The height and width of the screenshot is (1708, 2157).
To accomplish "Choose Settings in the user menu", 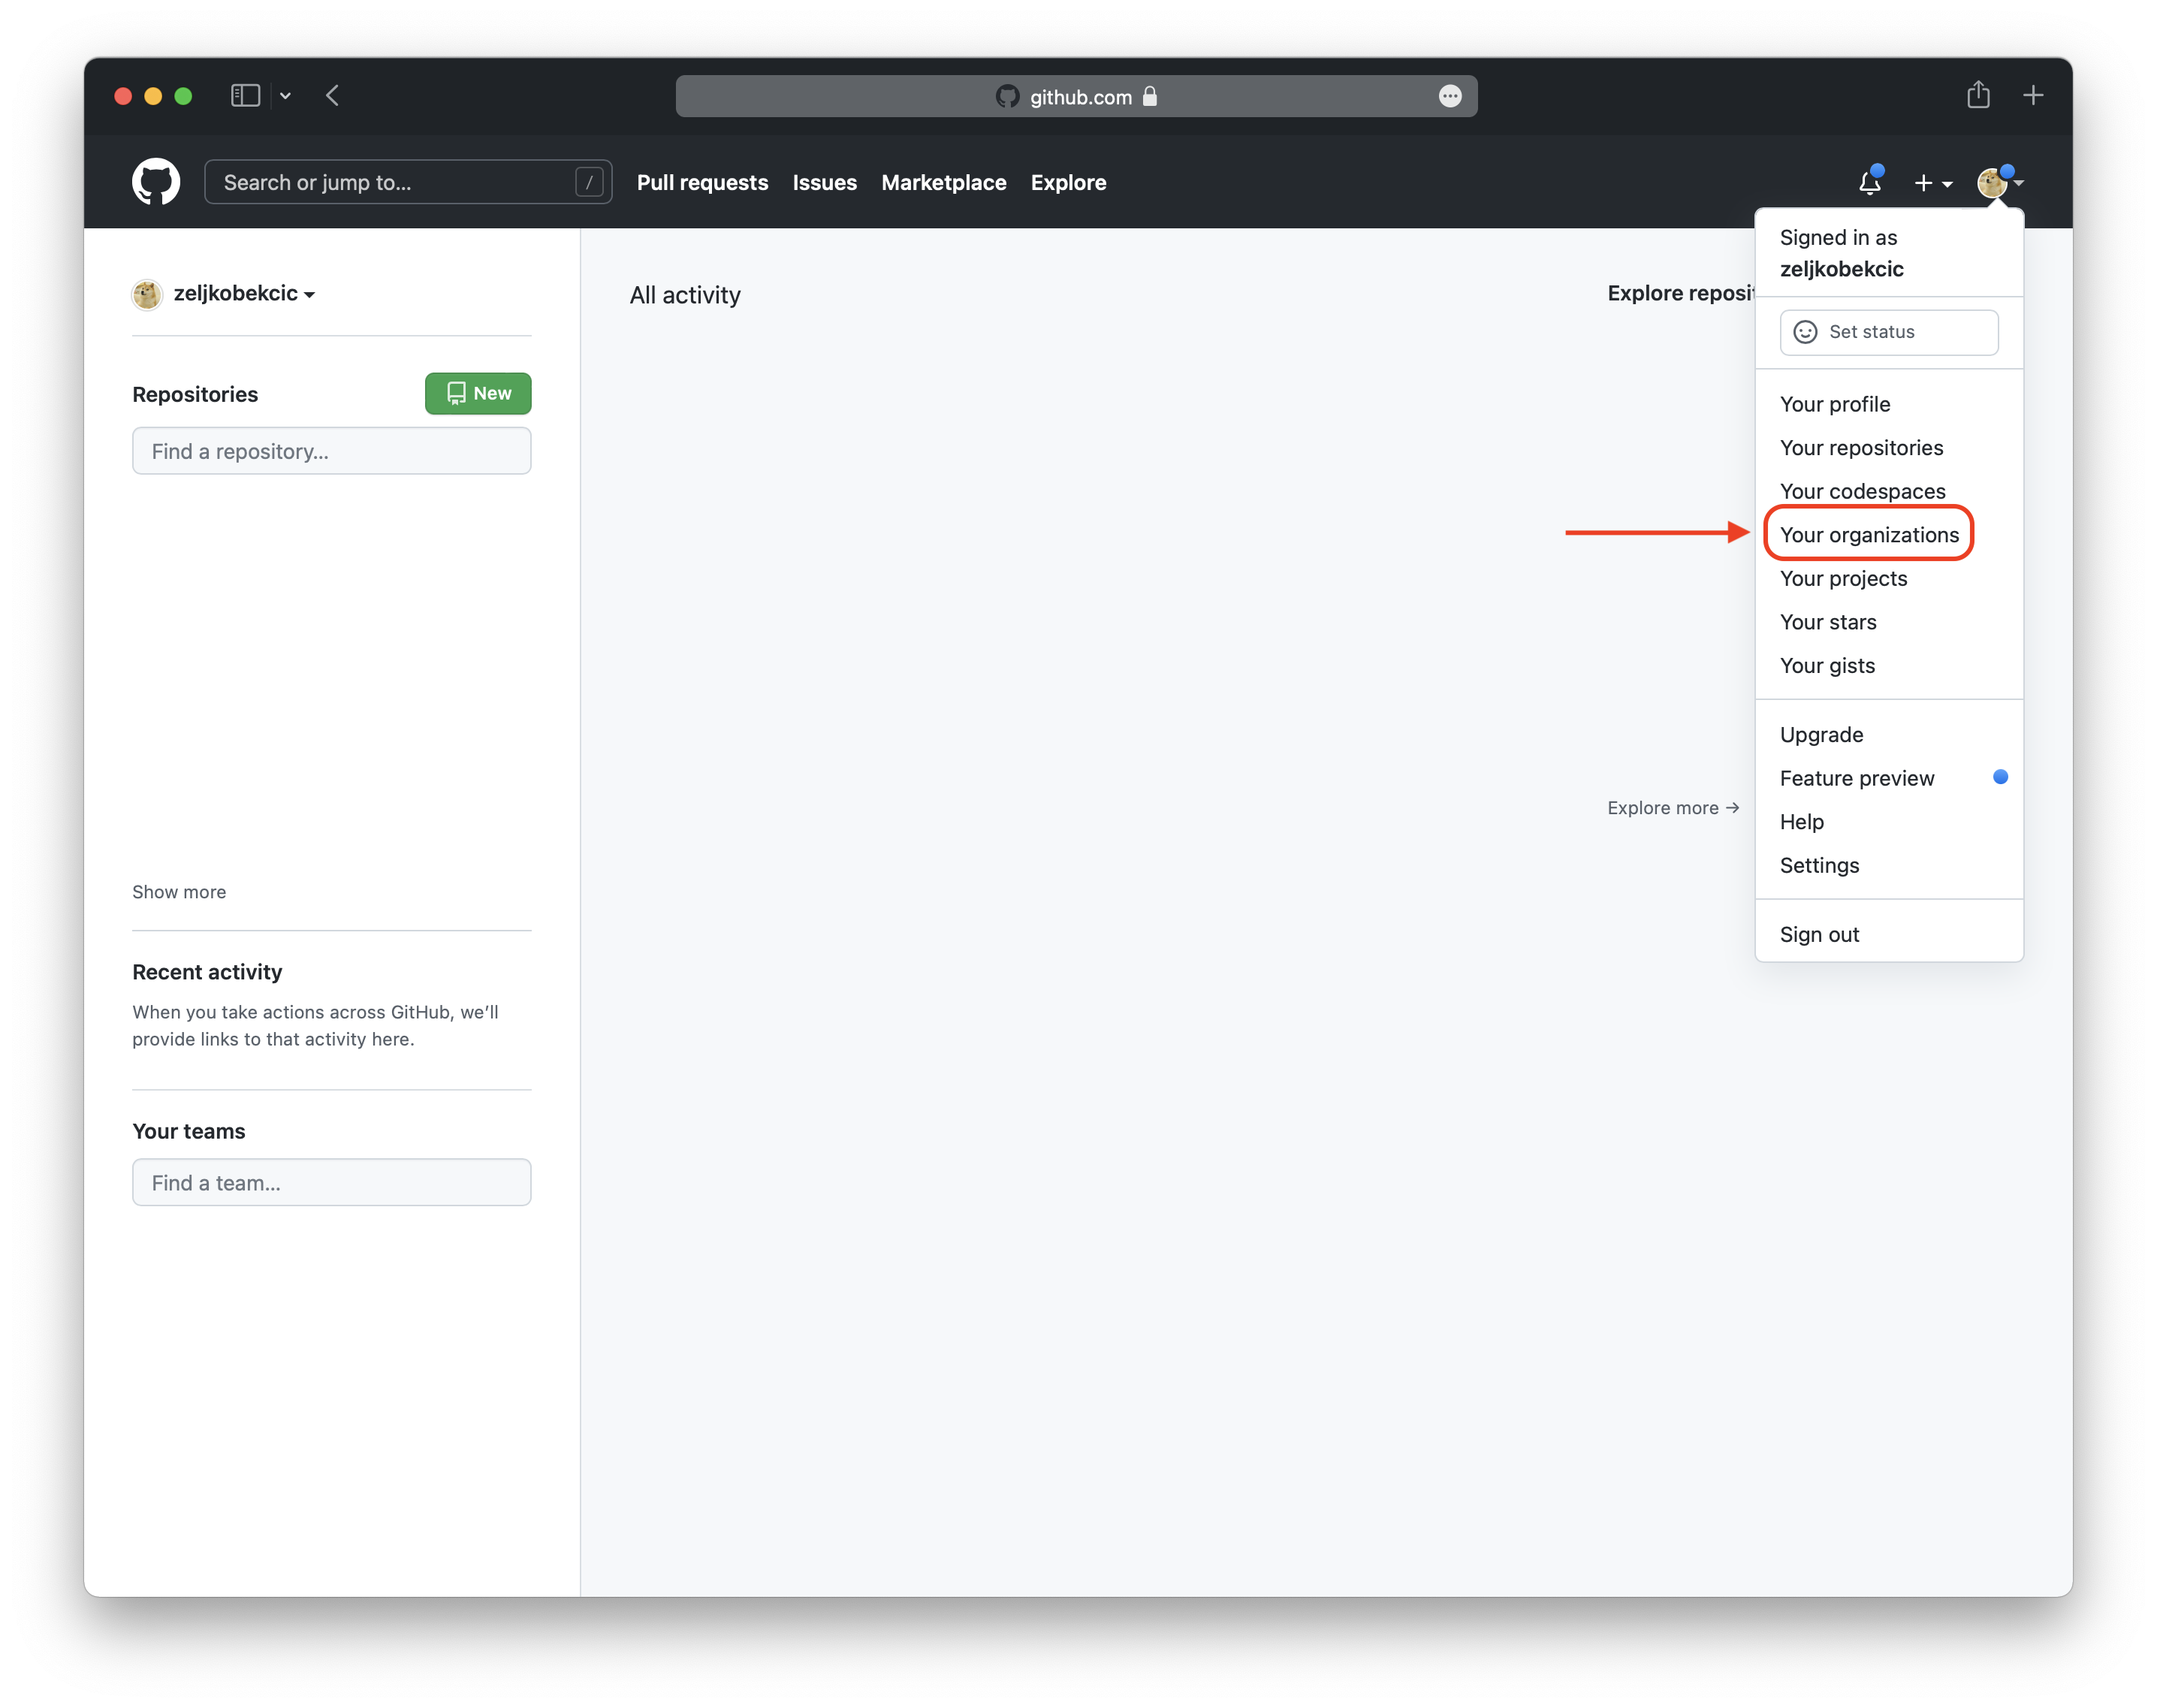I will [x=1819, y=865].
